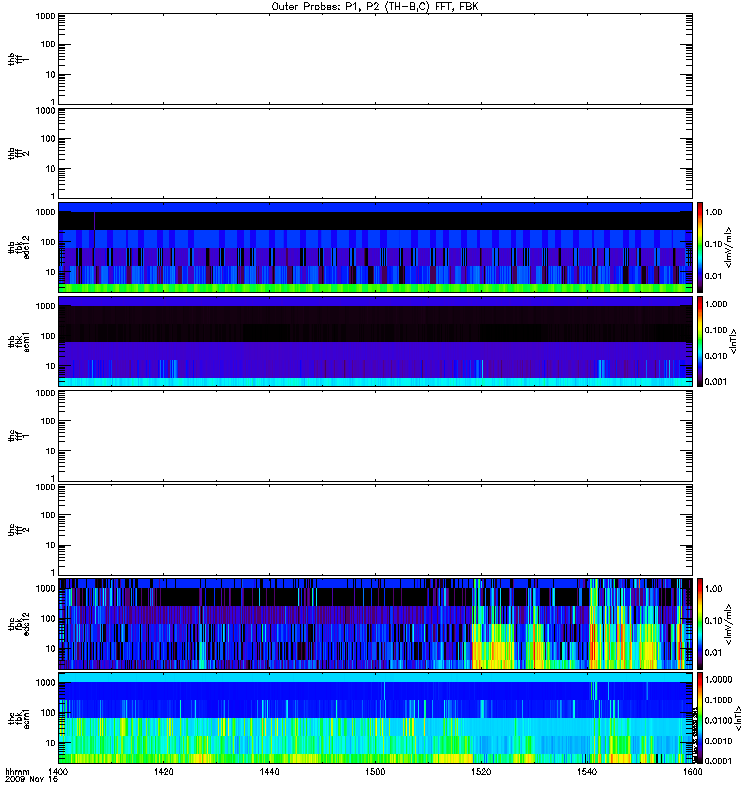750x800 pixels.
Task: Click the 10 tick label of thc fff 2
Action: (x=50, y=545)
